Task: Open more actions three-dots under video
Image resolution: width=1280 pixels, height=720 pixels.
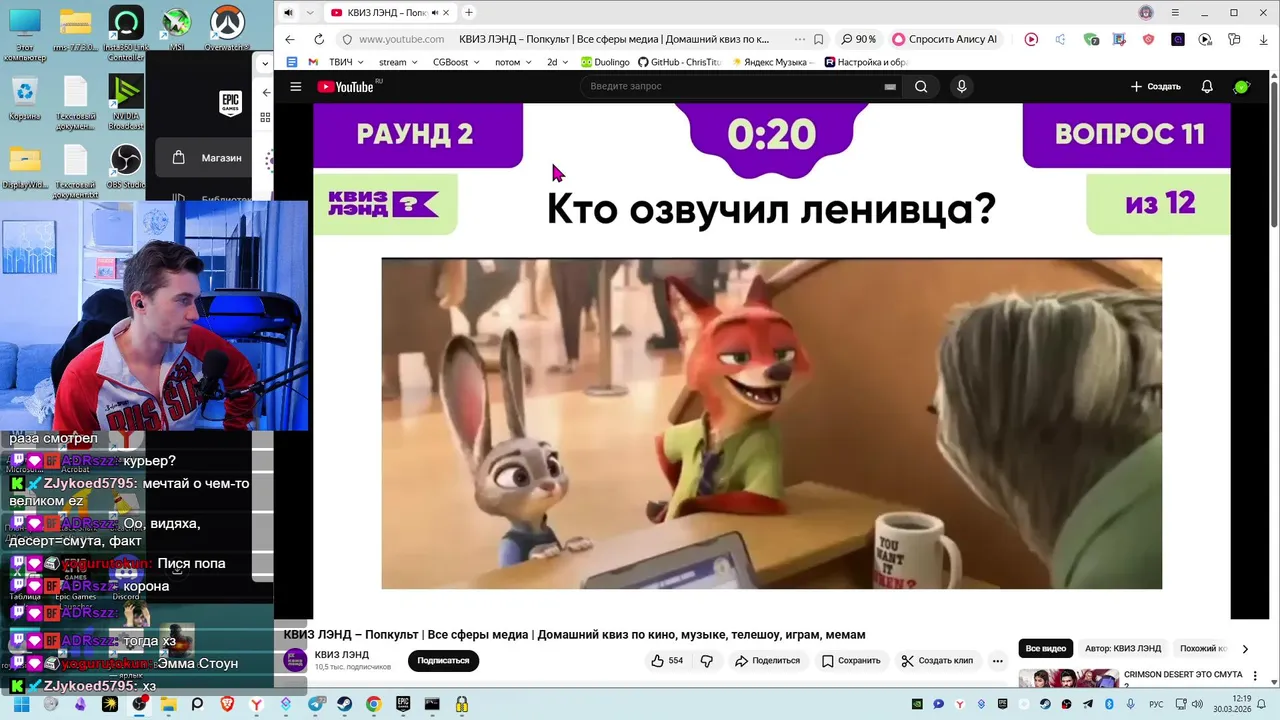Action: pyautogui.click(x=997, y=661)
